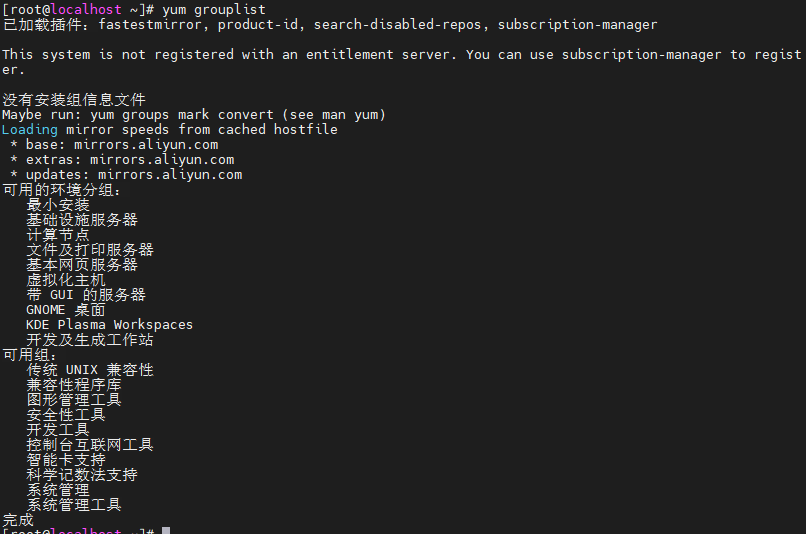The height and width of the screenshot is (534, 806).
Task: Click the "传统 UNIX 兼容性" group
Action: [x=89, y=370]
